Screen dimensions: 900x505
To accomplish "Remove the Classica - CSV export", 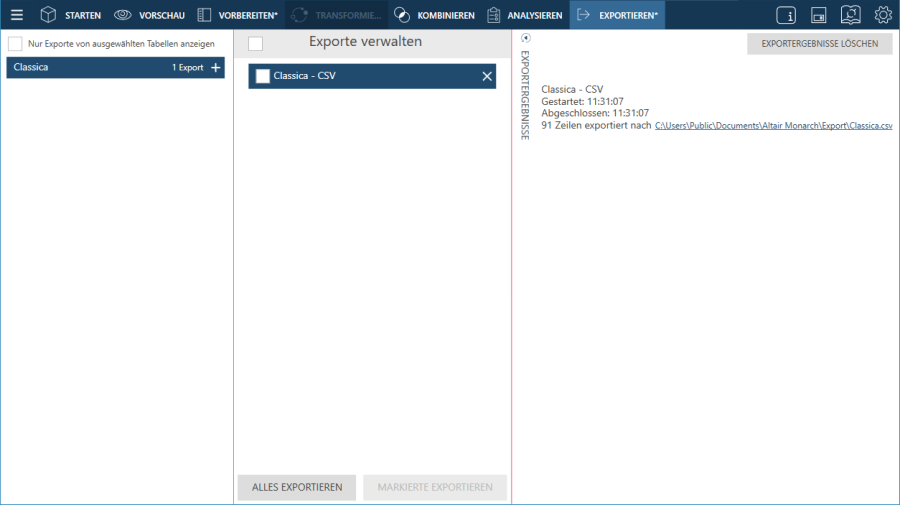I will pos(487,76).
